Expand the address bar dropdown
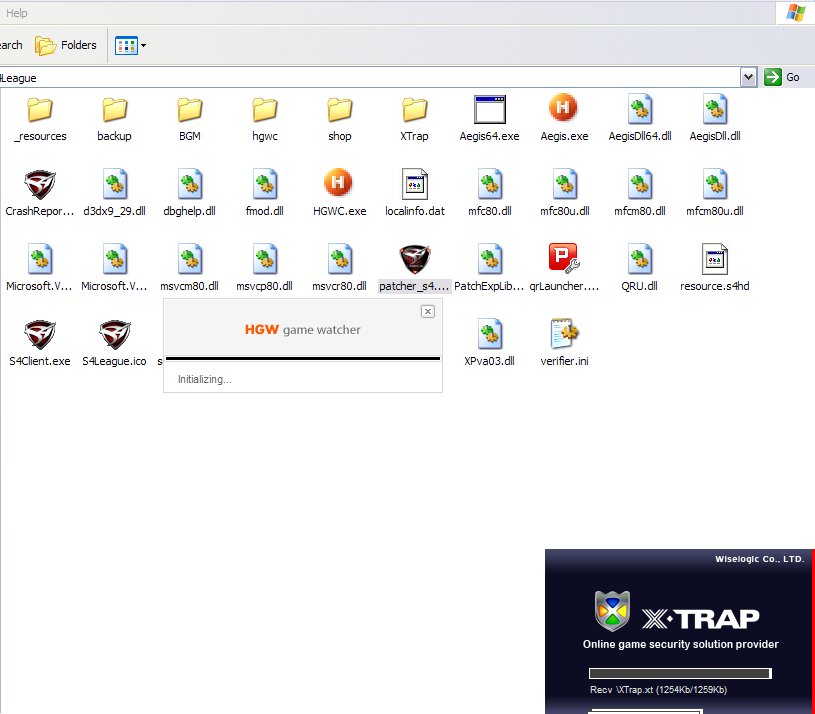 click(748, 77)
